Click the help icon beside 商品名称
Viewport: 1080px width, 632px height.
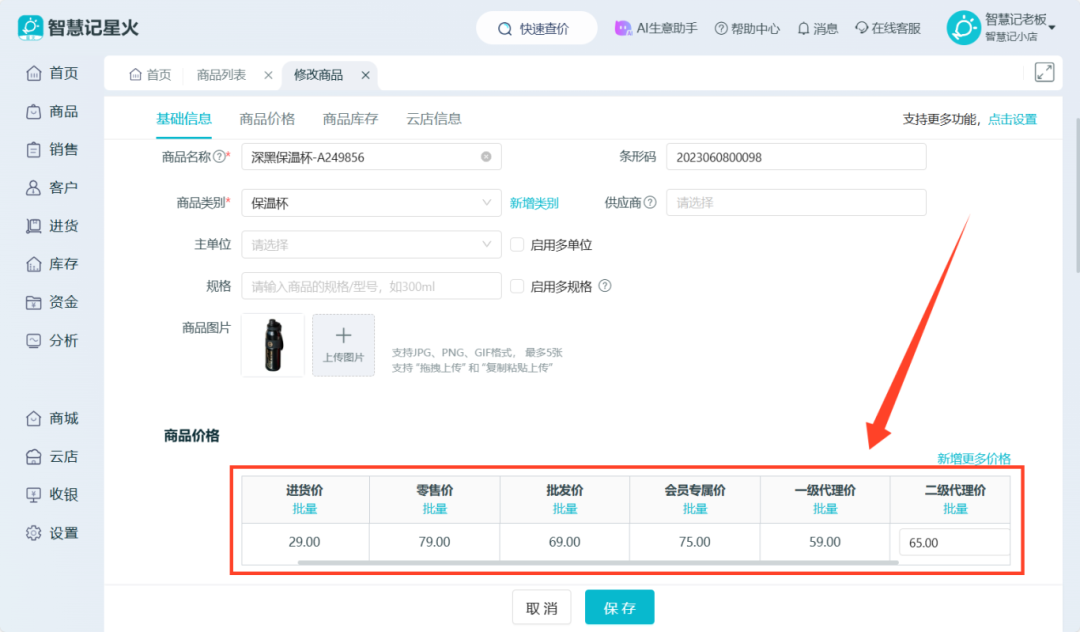[x=219, y=156]
